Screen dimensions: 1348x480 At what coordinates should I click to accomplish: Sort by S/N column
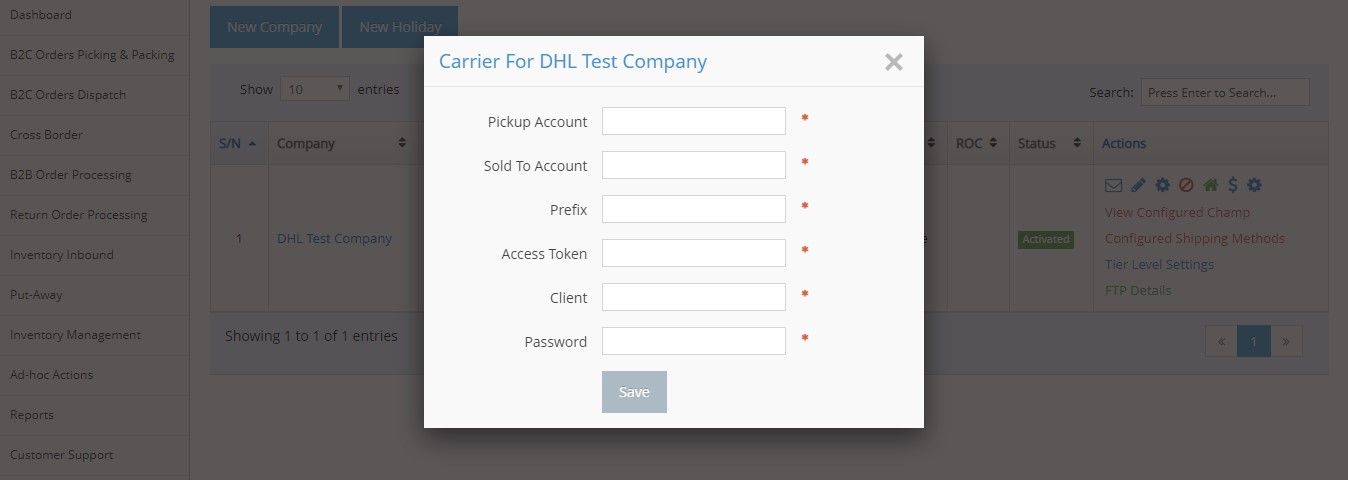238,143
